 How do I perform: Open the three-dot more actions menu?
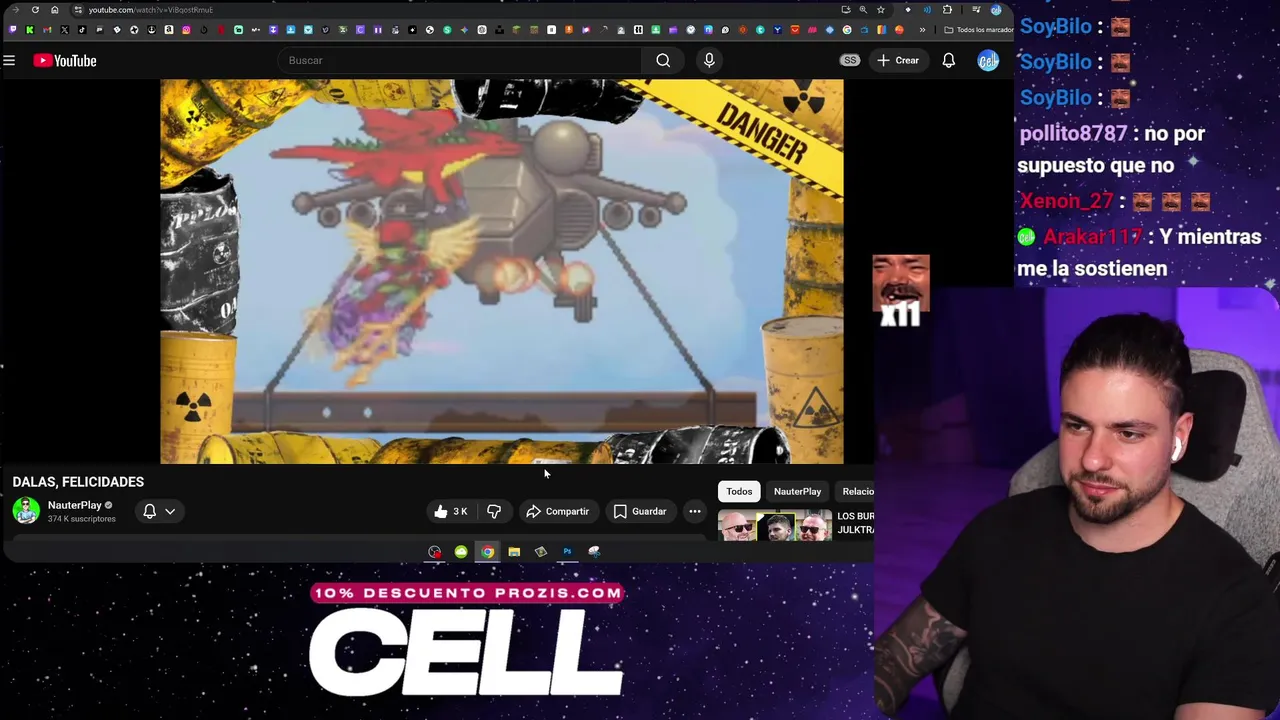pos(695,511)
